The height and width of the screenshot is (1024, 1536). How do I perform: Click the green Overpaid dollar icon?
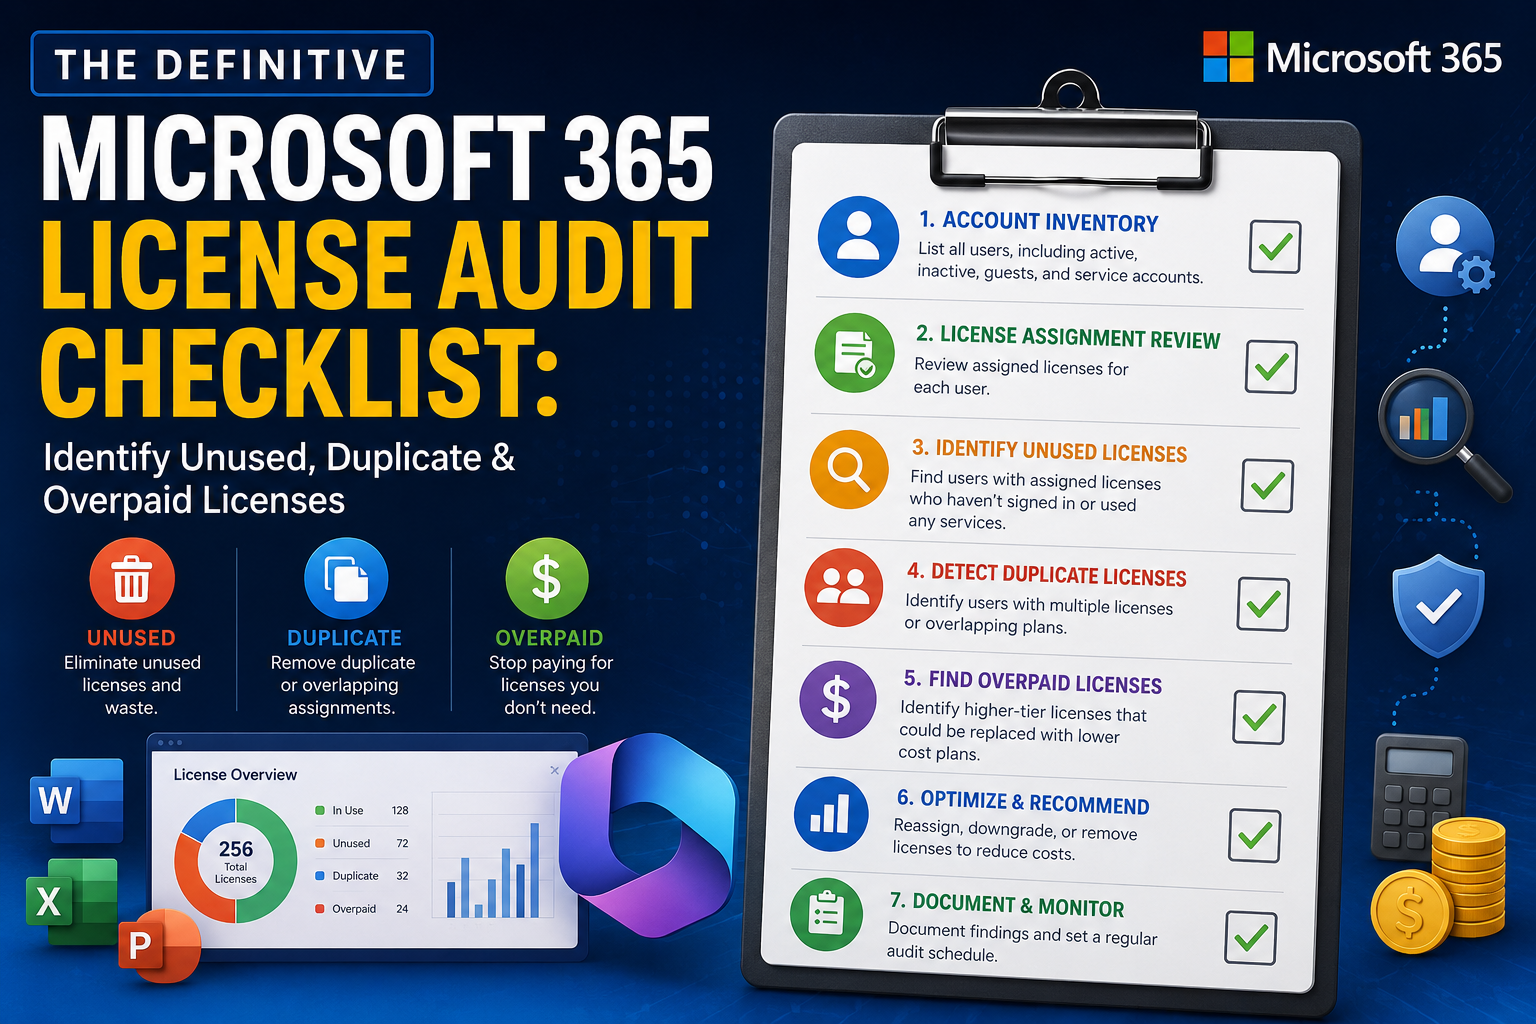[547, 579]
